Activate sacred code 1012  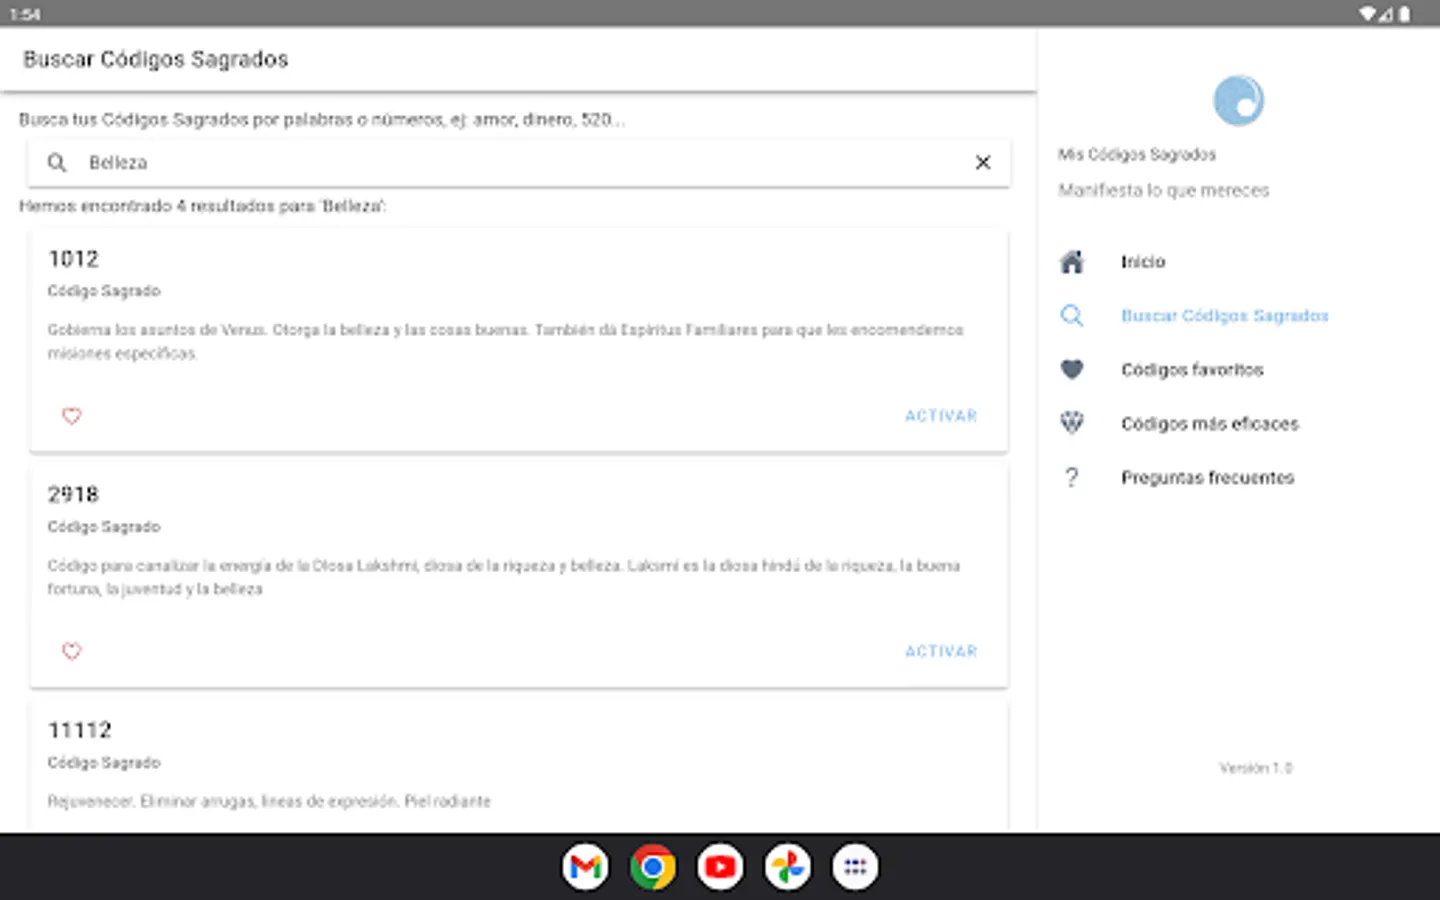click(941, 416)
